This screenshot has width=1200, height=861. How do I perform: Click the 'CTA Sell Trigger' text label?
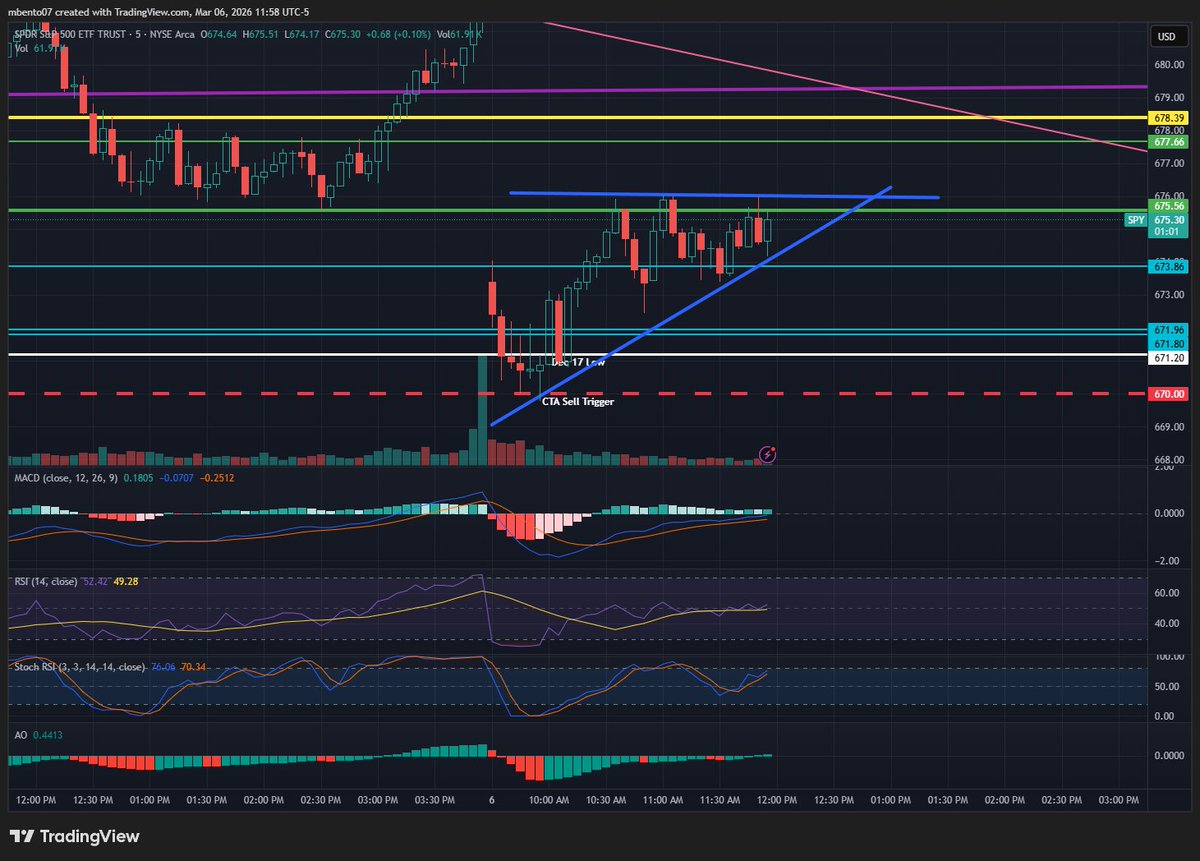[x=578, y=401]
